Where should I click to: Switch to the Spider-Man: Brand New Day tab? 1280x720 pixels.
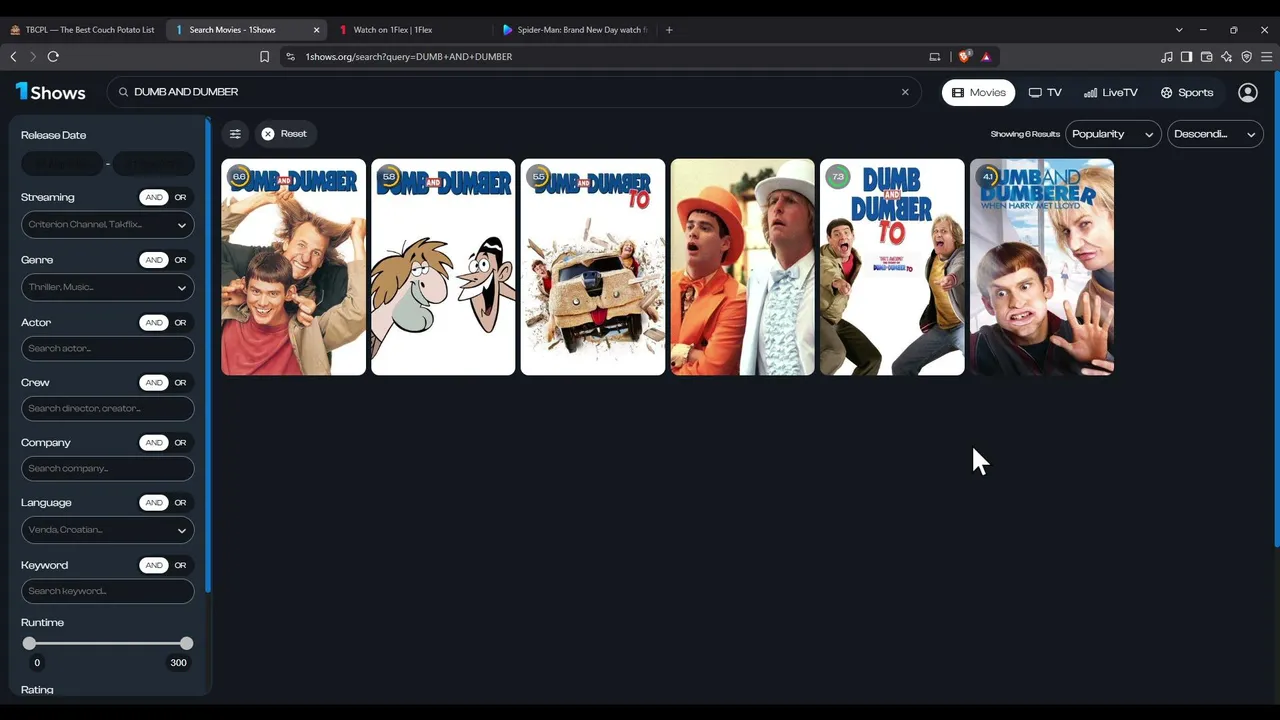(x=574, y=30)
